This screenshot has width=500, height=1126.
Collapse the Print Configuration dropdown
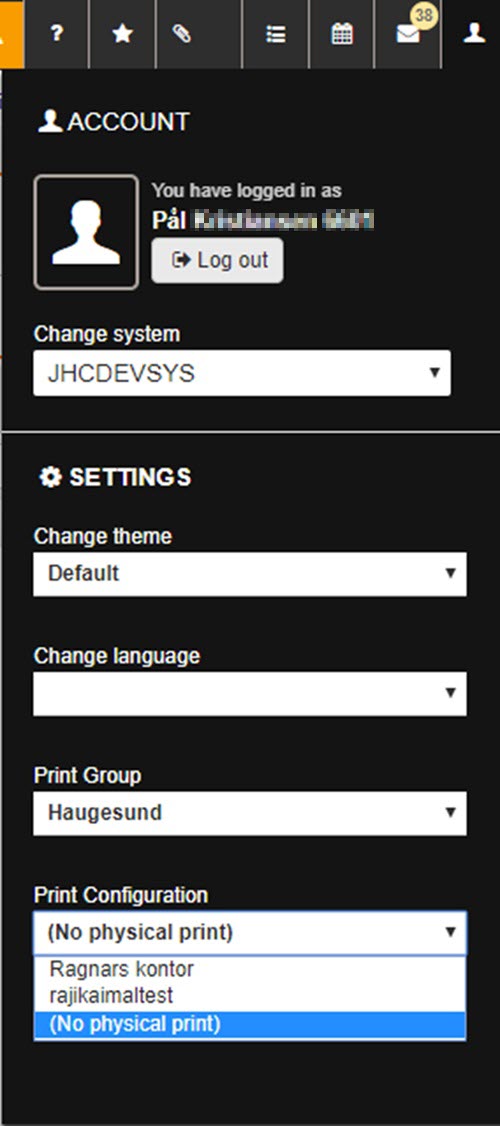pos(250,933)
